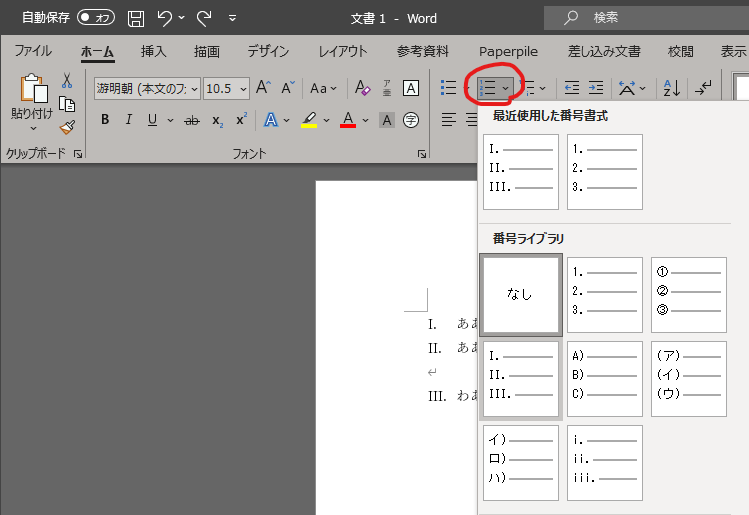The height and width of the screenshot is (515, 749).
Task: Open the Quick Access Toolbar customize arrow
Action: pyautogui.click(x=233, y=18)
